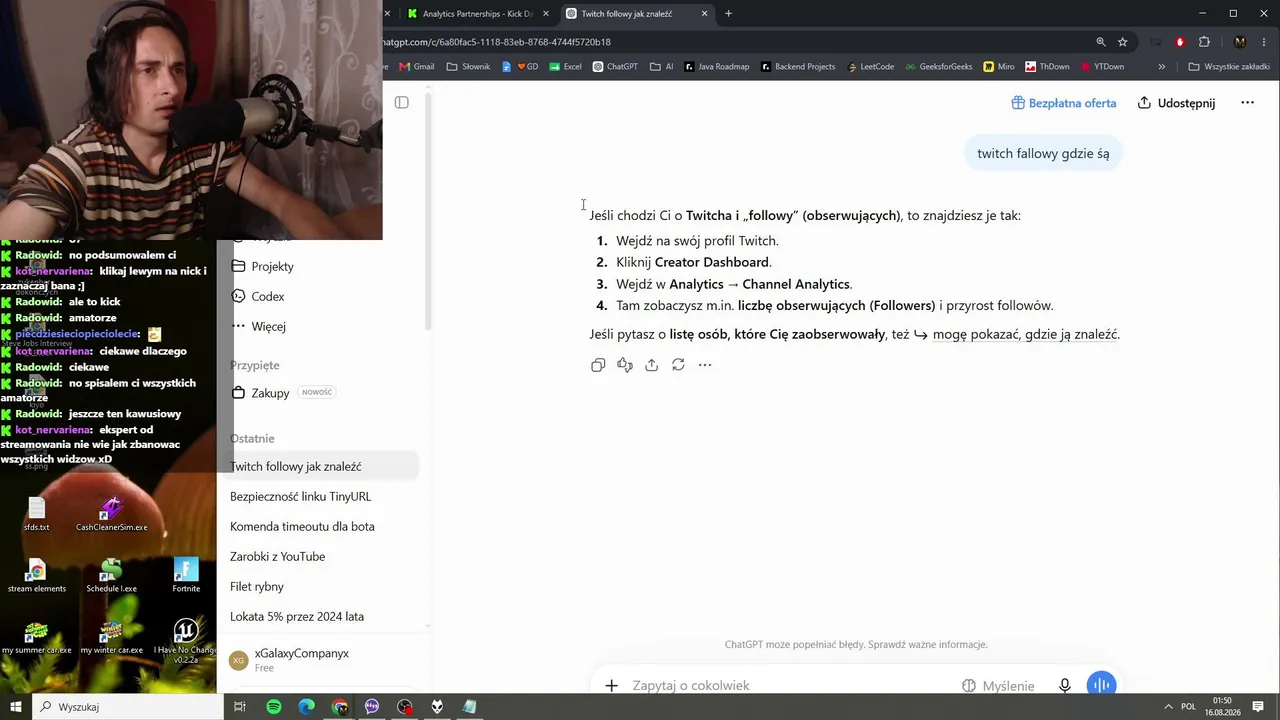Open the sfds.txt desktop file

click(37, 514)
